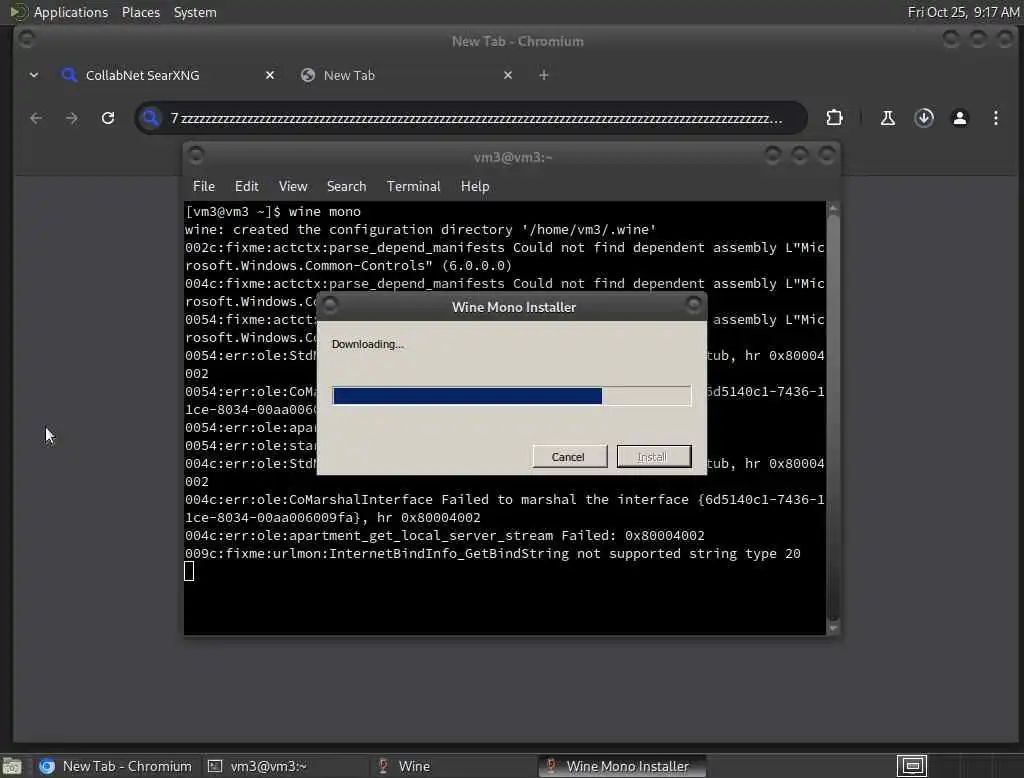1024x778 pixels.
Task: Open Chromium profile icon
Action: tap(959, 118)
